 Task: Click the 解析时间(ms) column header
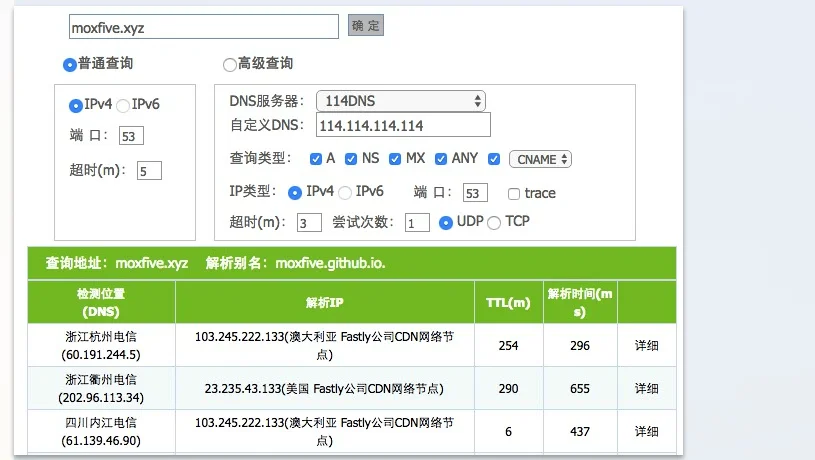[580, 303]
